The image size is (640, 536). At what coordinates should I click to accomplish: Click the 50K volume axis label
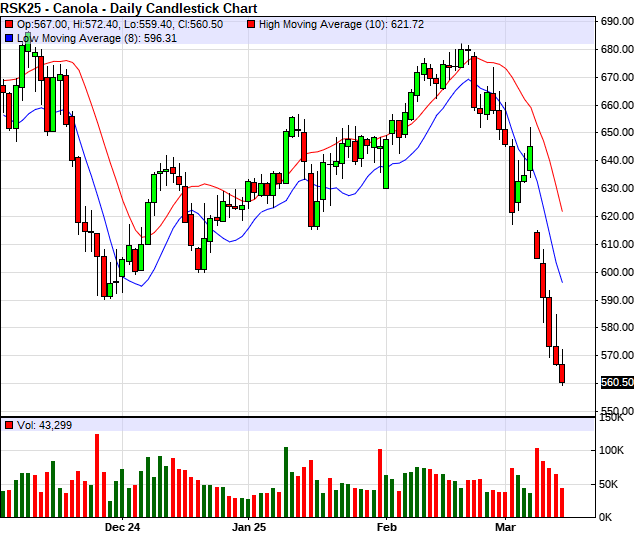point(612,484)
